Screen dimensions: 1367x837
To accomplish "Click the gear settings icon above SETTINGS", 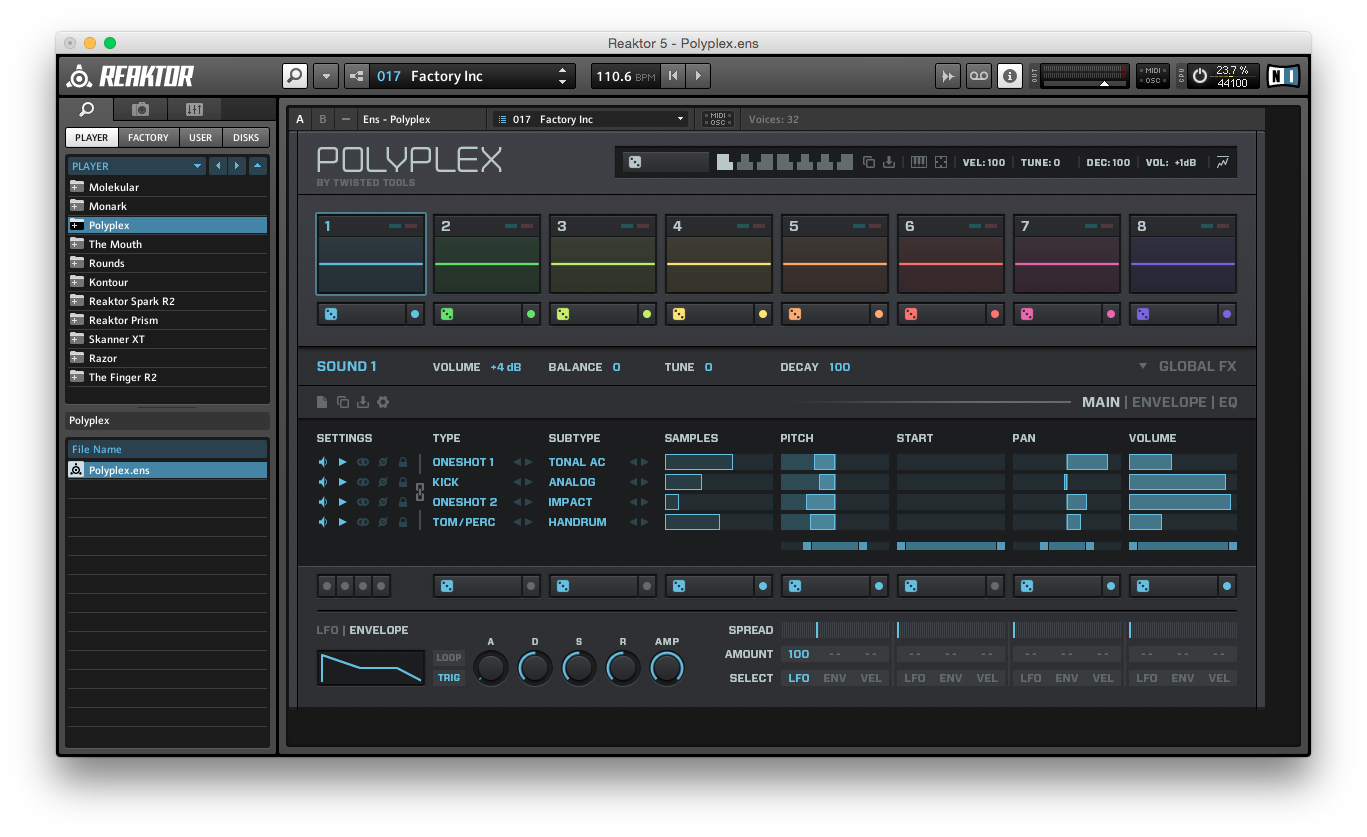I will (382, 402).
